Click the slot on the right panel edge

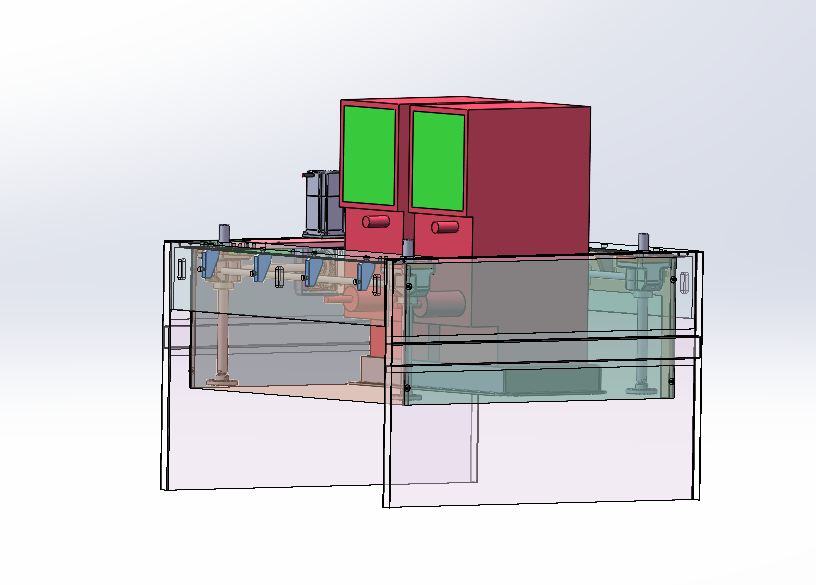coord(685,280)
